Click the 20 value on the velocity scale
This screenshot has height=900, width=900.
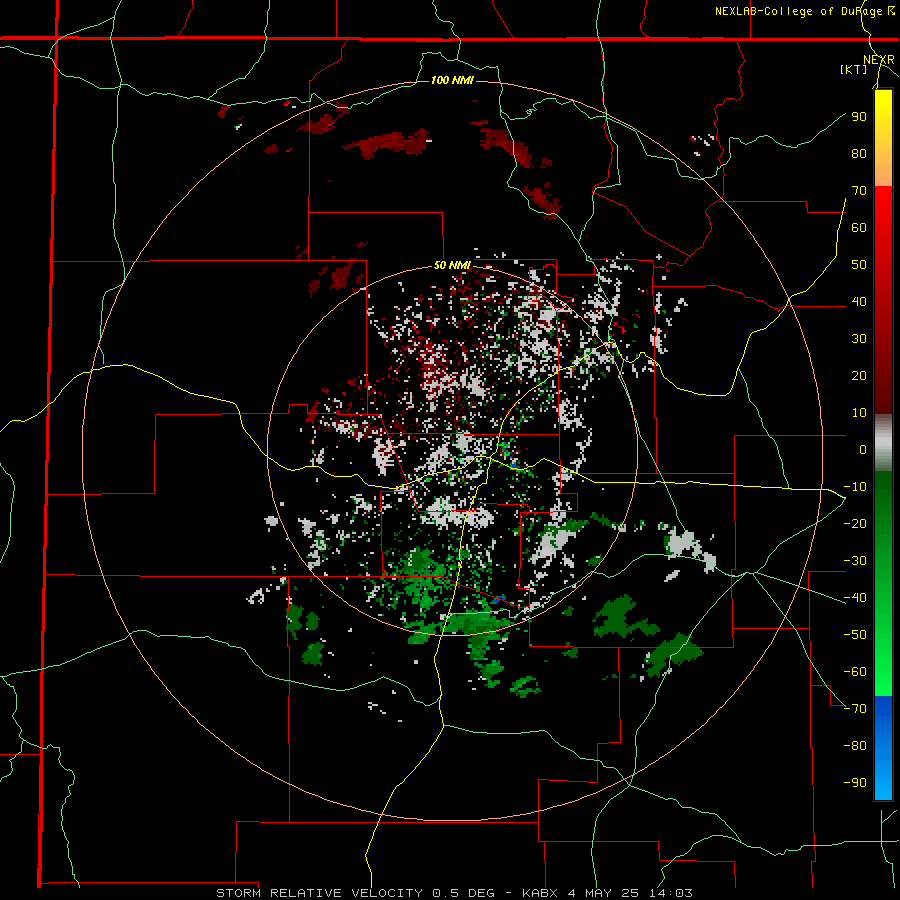point(859,375)
